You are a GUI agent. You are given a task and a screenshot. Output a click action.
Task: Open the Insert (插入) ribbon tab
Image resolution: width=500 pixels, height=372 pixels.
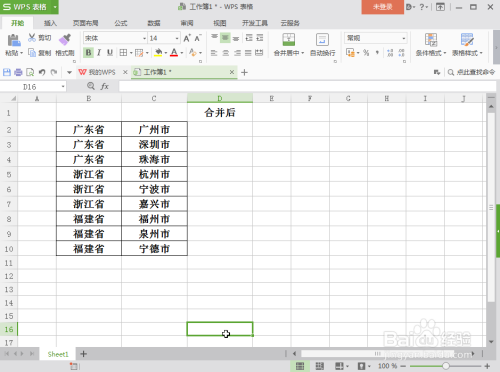click(50, 23)
